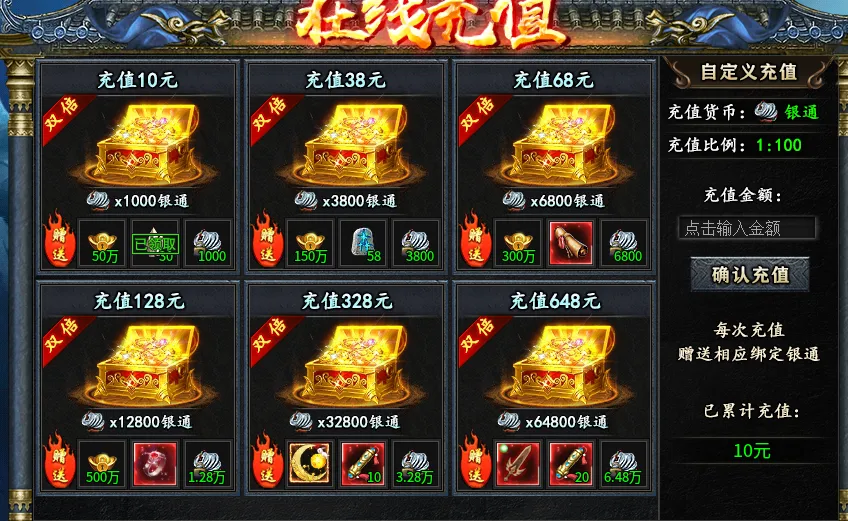Click the 确认充值 confirm button
Screen dimensions: 848x521
750,275
